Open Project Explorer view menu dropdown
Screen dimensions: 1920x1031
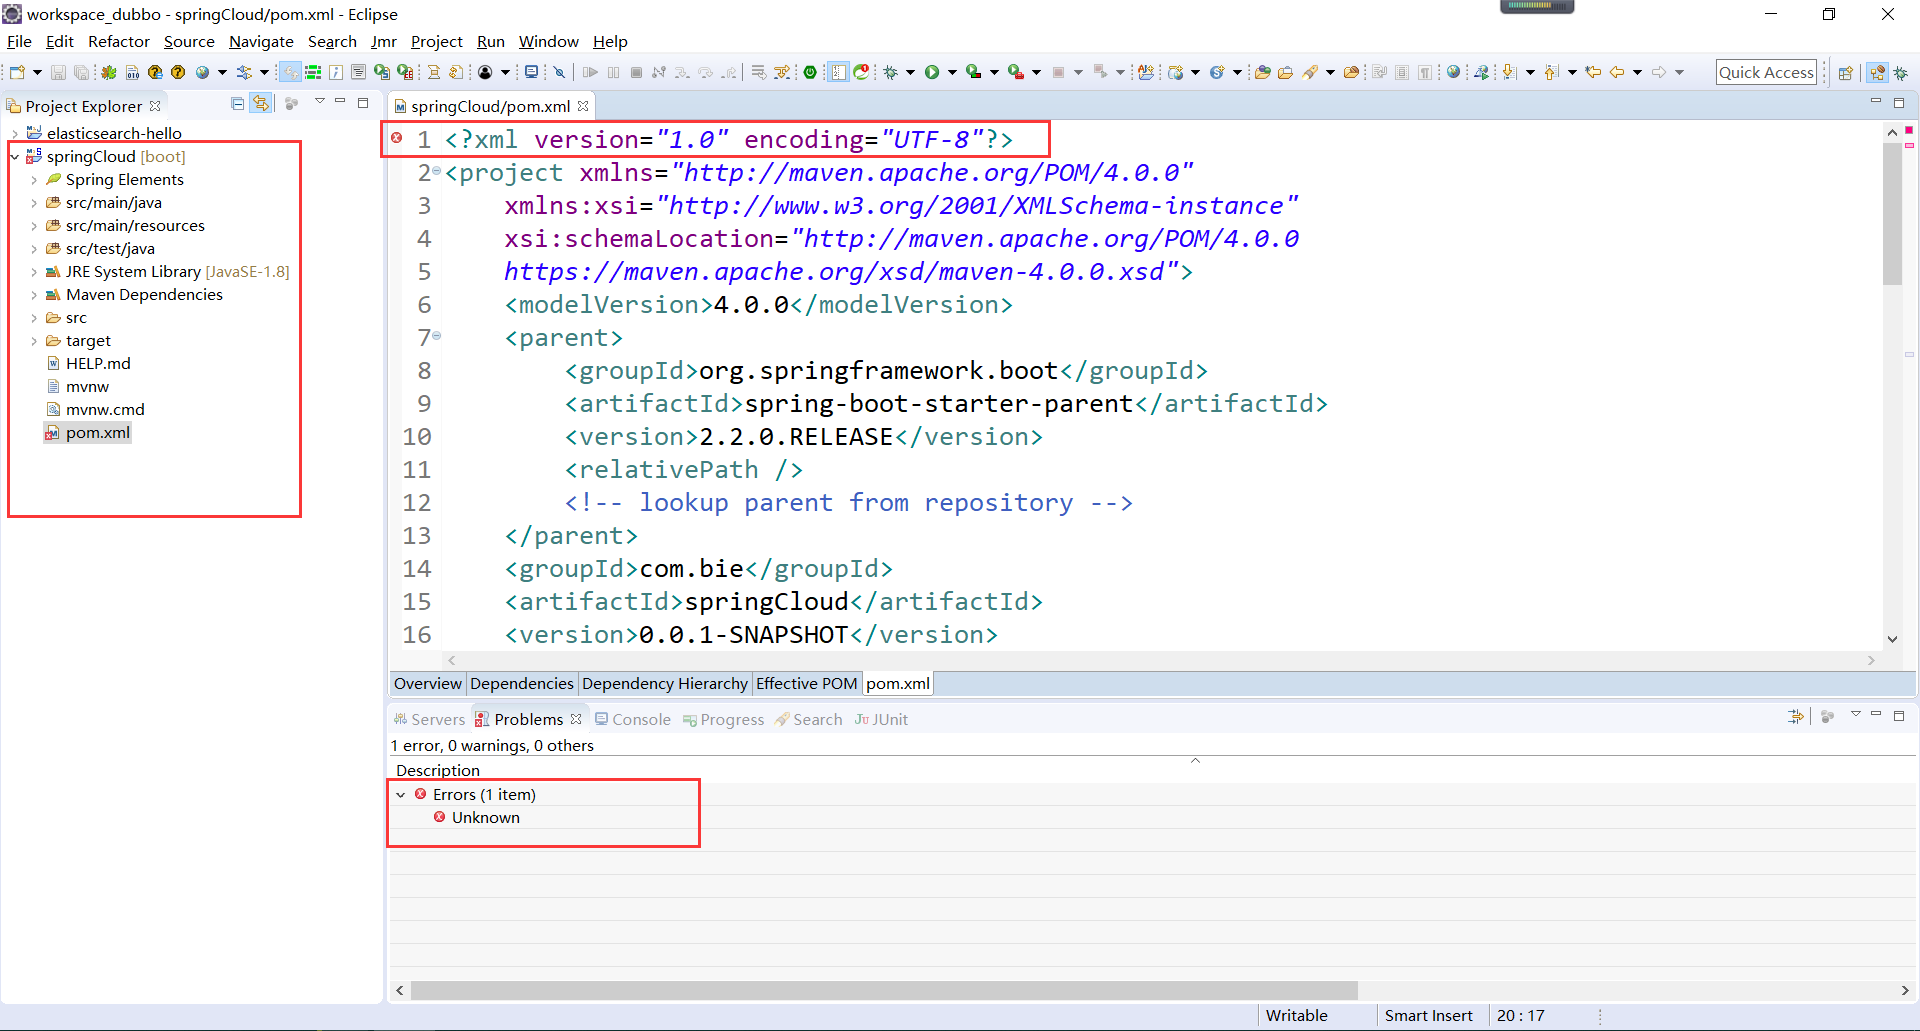(319, 102)
